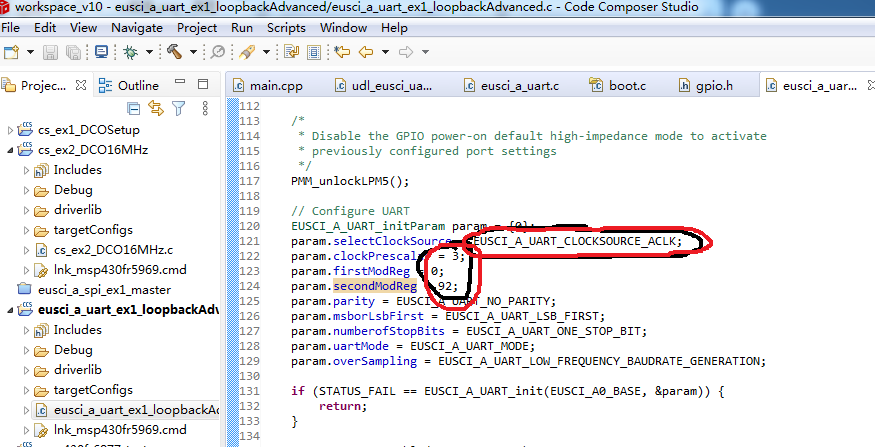This screenshot has width=875, height=447.
Task: Maximize the Project Explorer panel
Action: pos(203,84)
